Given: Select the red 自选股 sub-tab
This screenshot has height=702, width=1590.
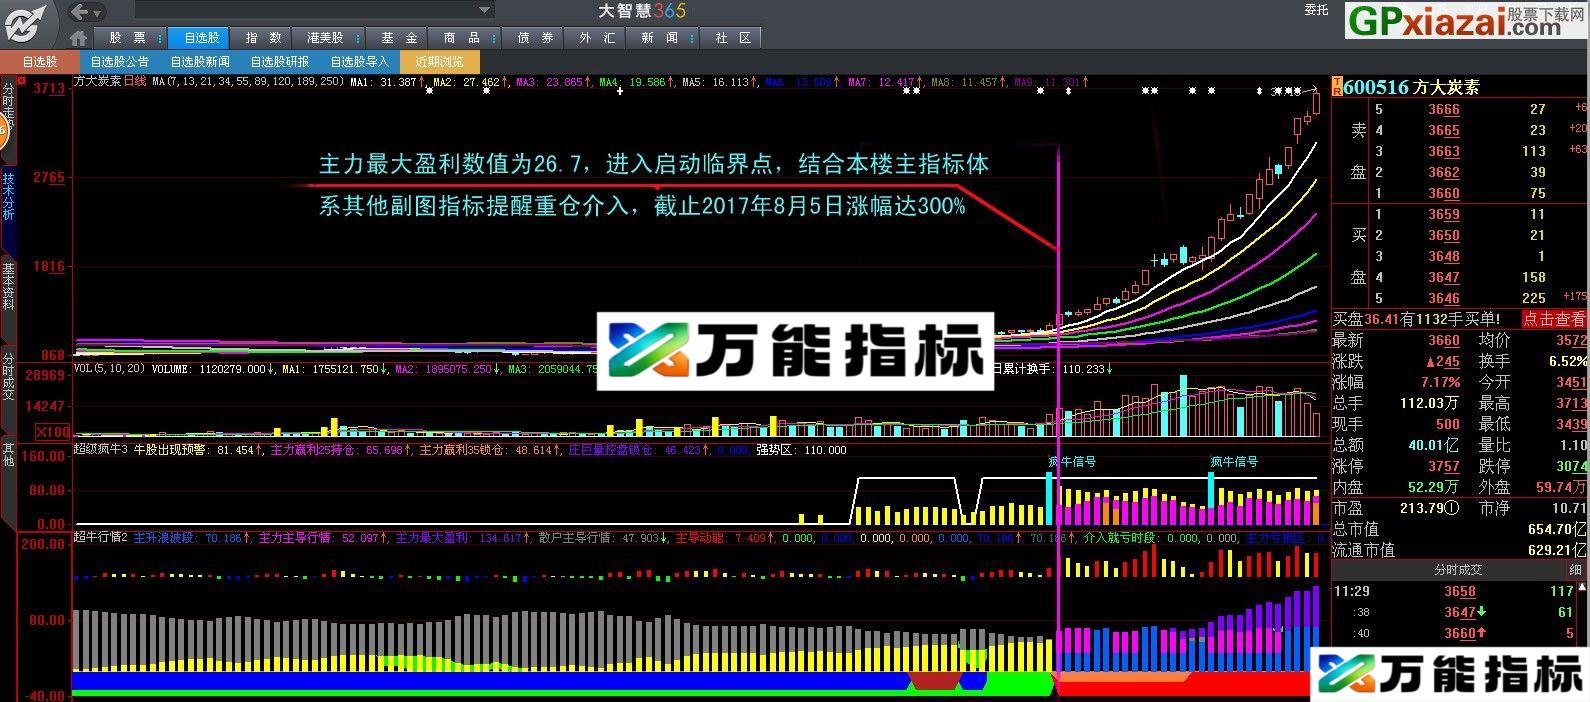Looking at the screenshot, I should 40,62.
